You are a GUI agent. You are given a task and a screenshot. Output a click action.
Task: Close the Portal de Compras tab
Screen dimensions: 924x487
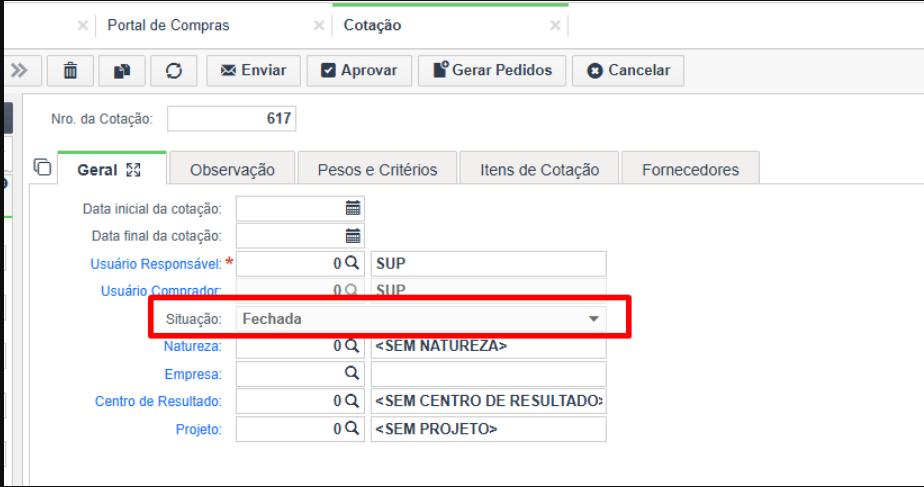pos(319,25)
